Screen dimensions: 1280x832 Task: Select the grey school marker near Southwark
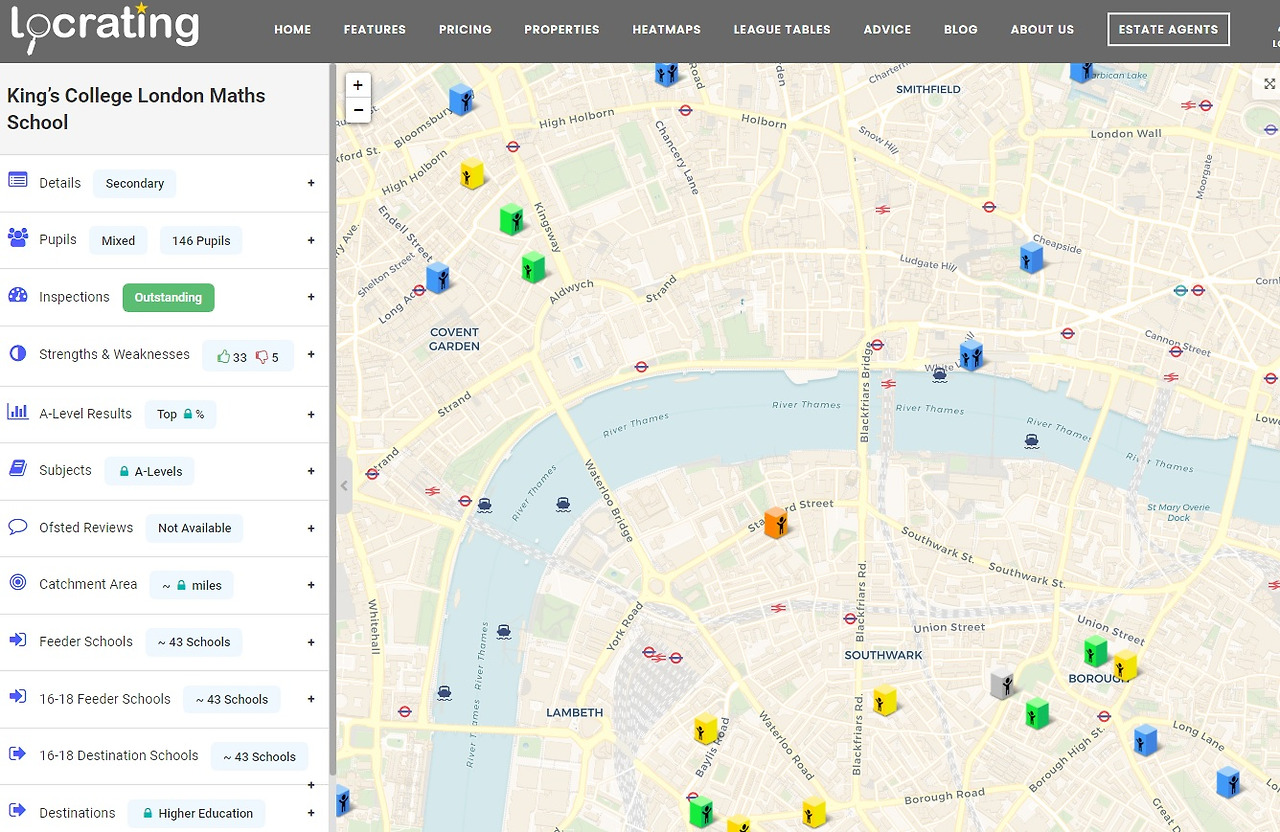1003,684
